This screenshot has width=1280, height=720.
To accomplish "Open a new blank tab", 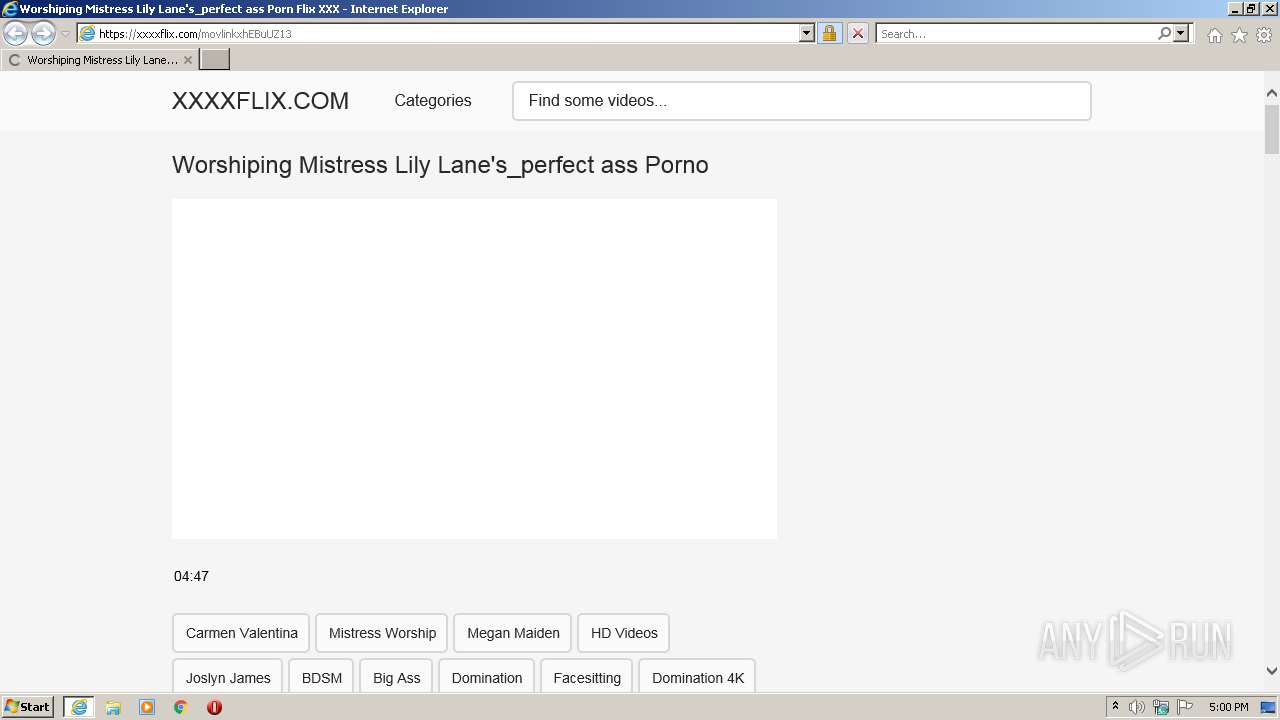I will click(215, 60).
